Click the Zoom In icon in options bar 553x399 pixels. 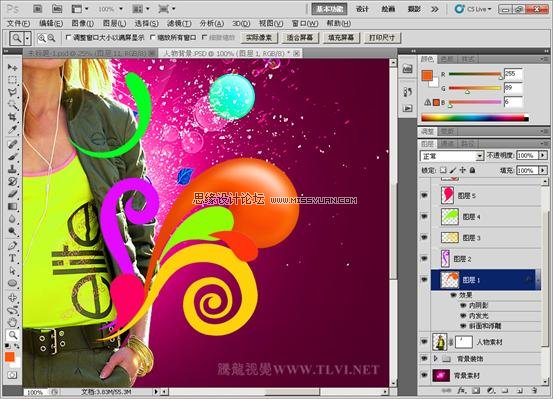(42, 38)
